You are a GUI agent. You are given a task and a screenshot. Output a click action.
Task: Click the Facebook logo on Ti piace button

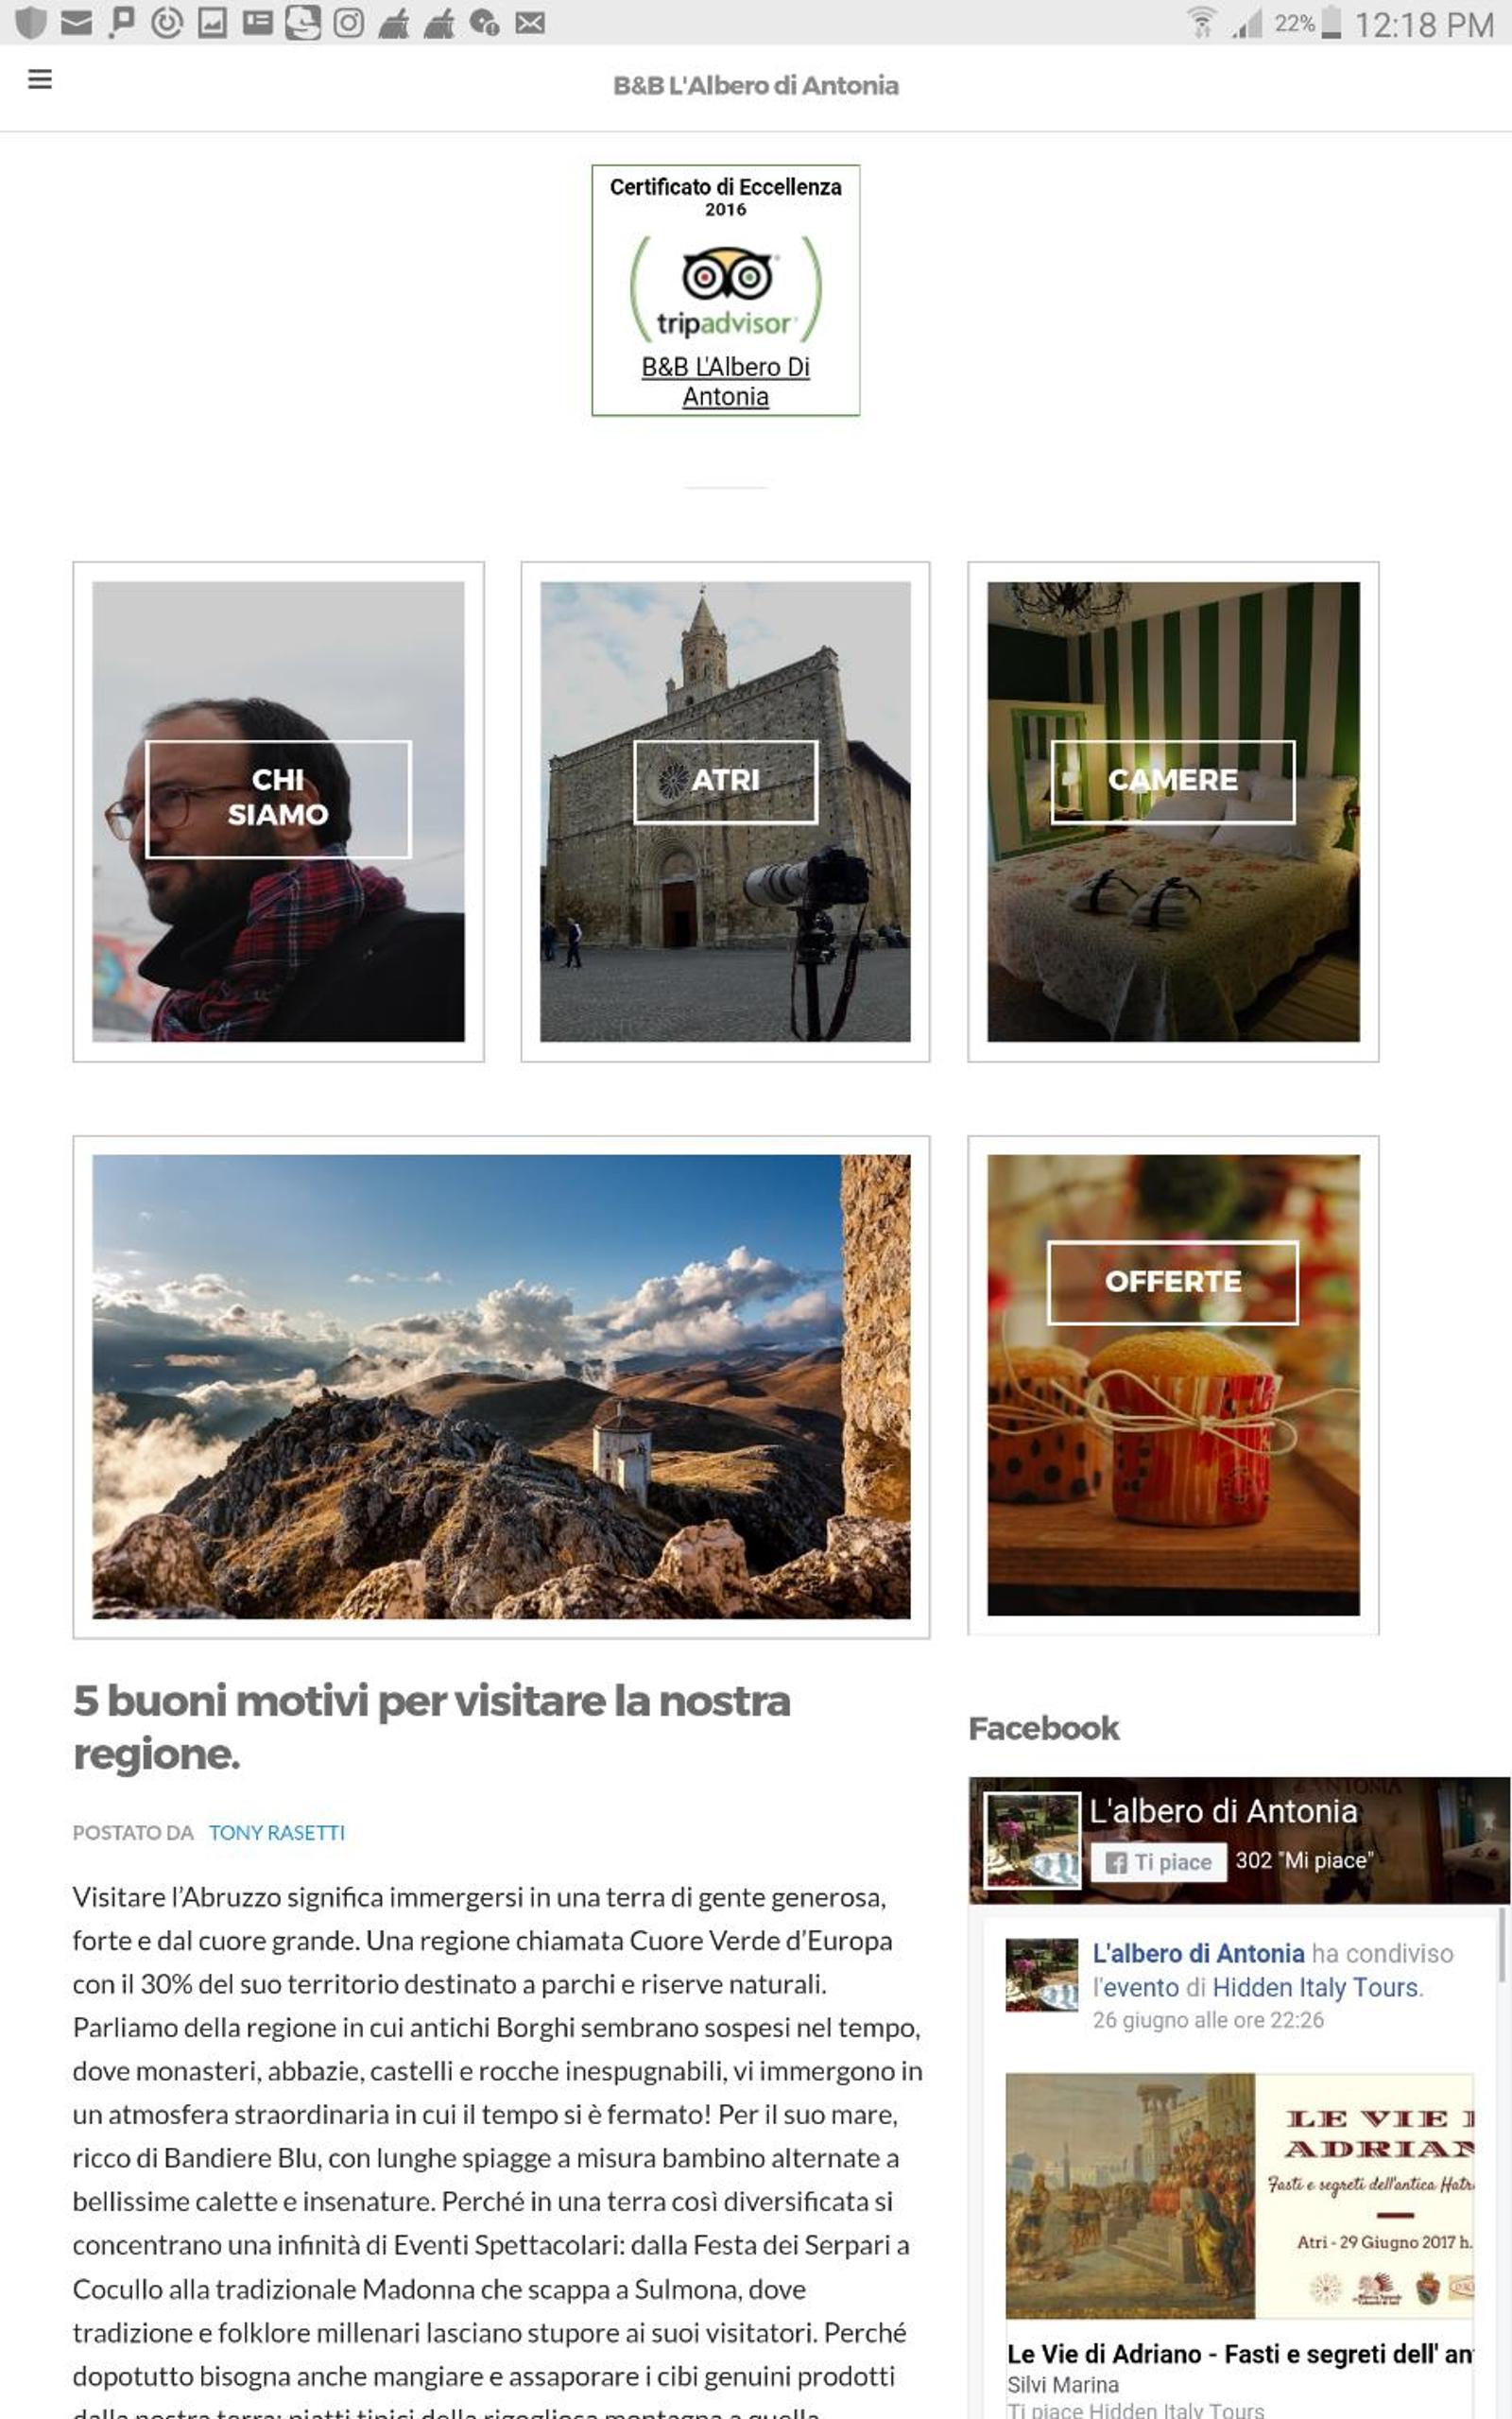1116,1862
